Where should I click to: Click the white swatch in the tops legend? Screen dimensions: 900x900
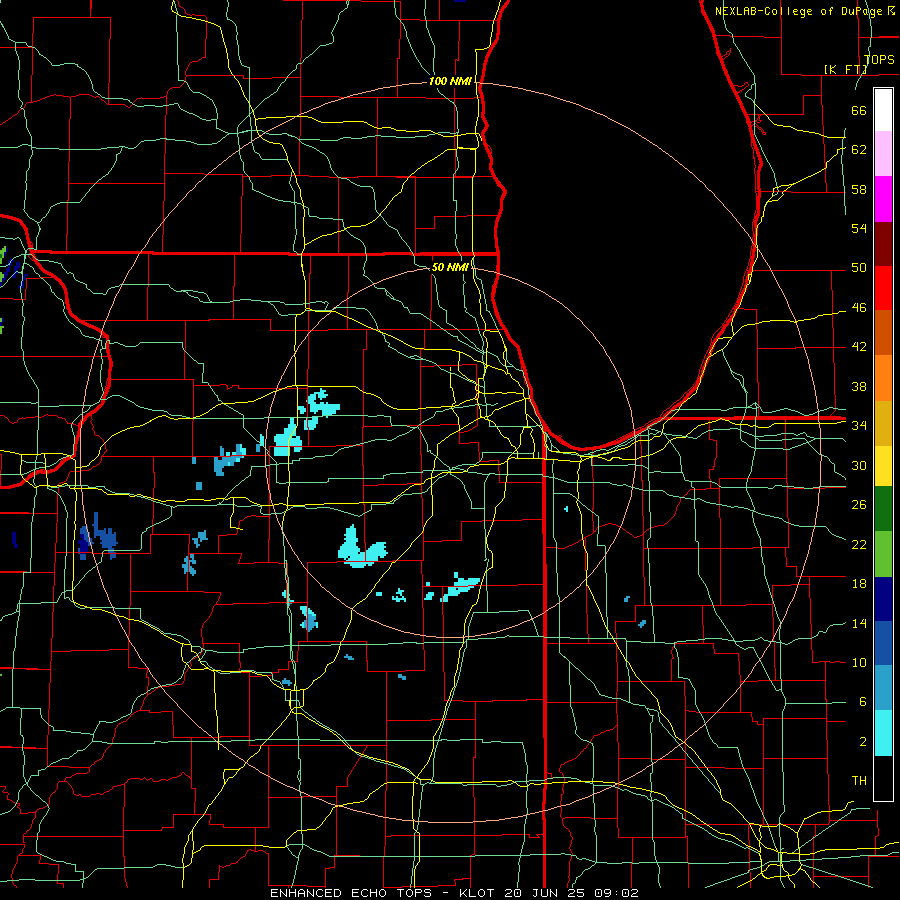(883, 110)
